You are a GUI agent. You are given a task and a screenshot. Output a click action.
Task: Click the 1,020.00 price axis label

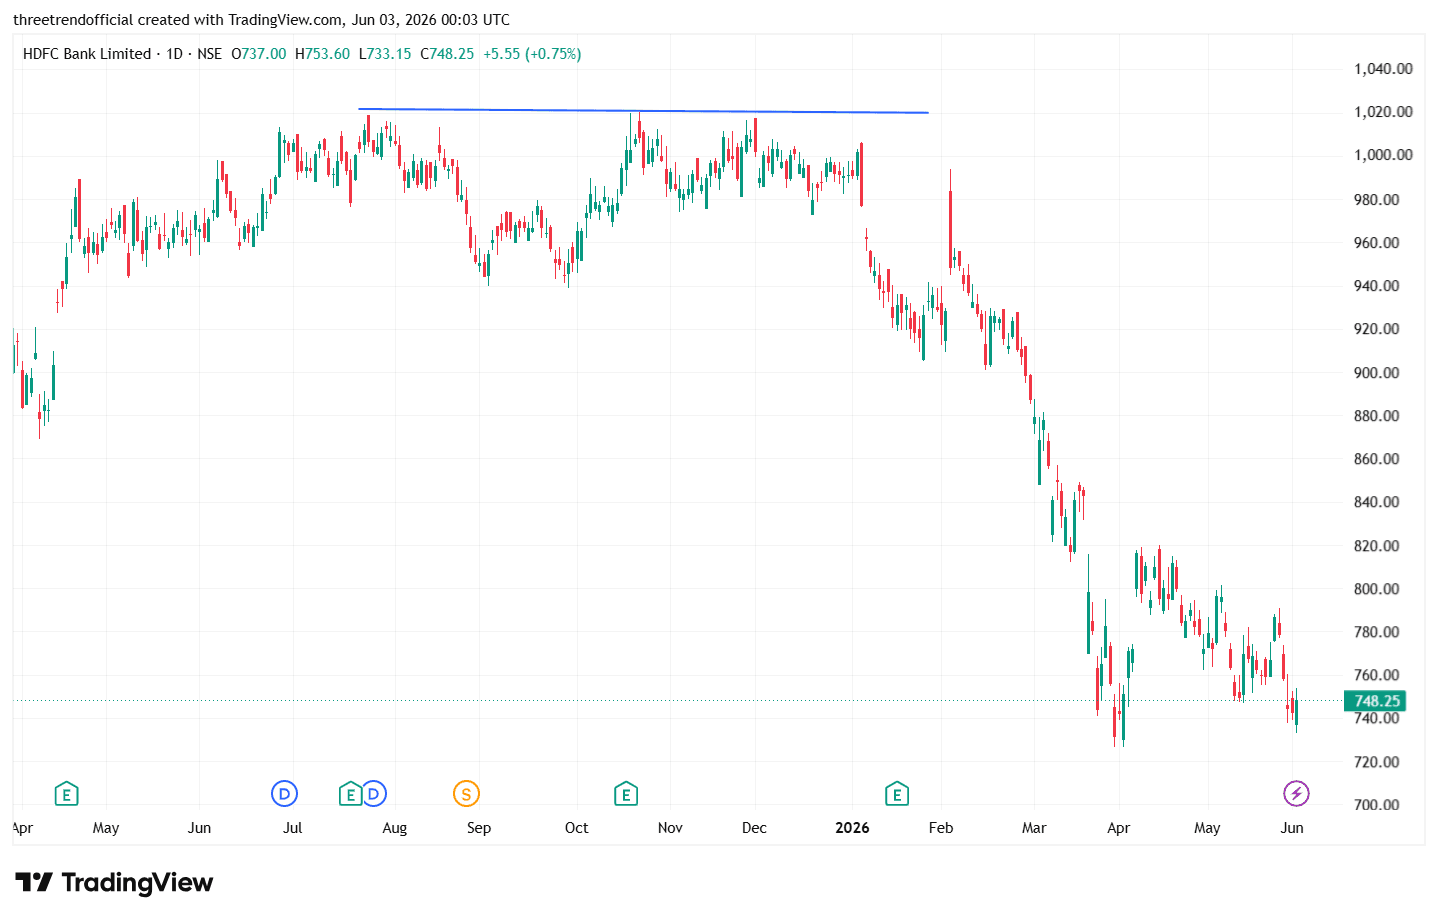[1383, 112]
